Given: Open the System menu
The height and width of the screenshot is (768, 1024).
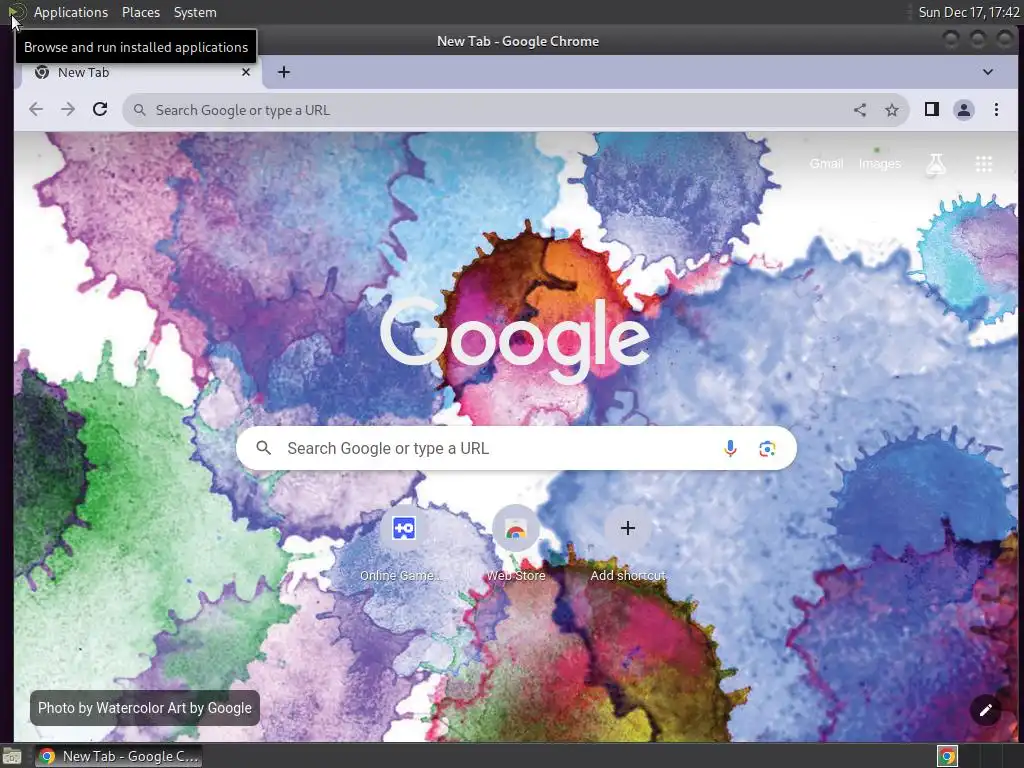Looking at the screenshot, I should [195, 12].
